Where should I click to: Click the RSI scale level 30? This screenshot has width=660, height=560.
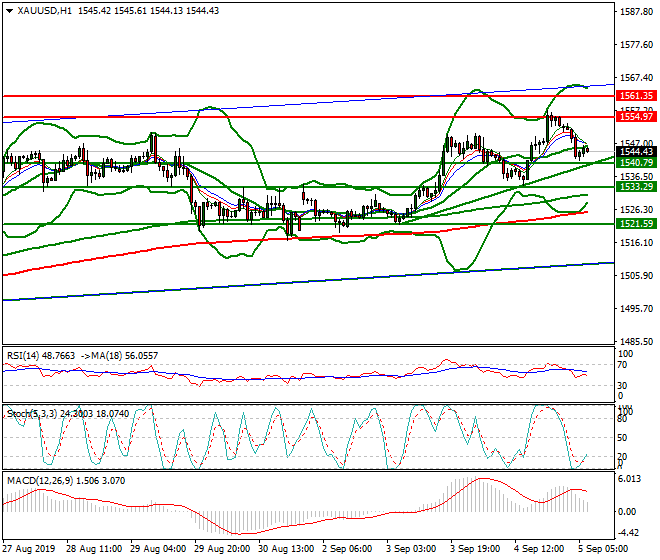click(x=622, y=385)
